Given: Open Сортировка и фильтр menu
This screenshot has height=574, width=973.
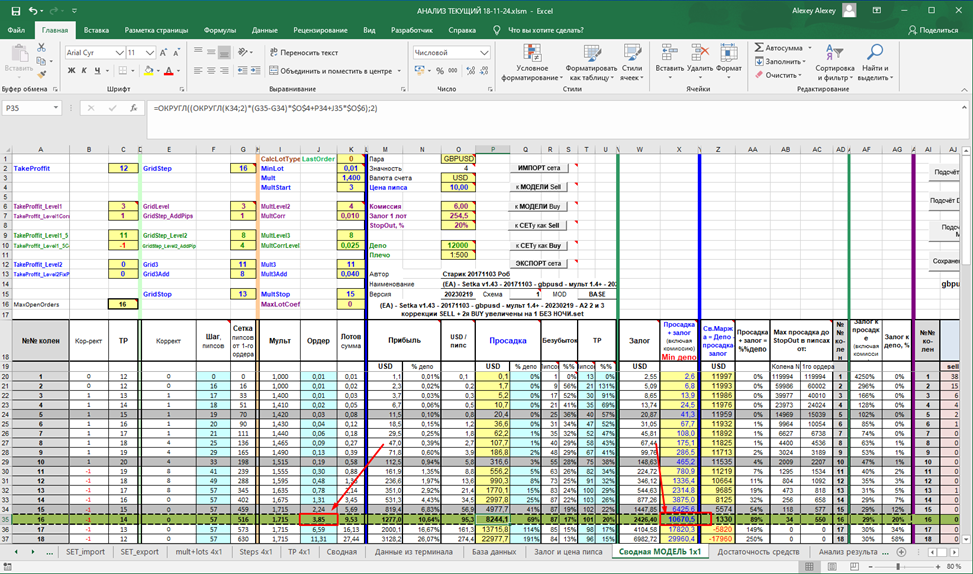Looking at the screenshot, I should click(x=835, y=63).
